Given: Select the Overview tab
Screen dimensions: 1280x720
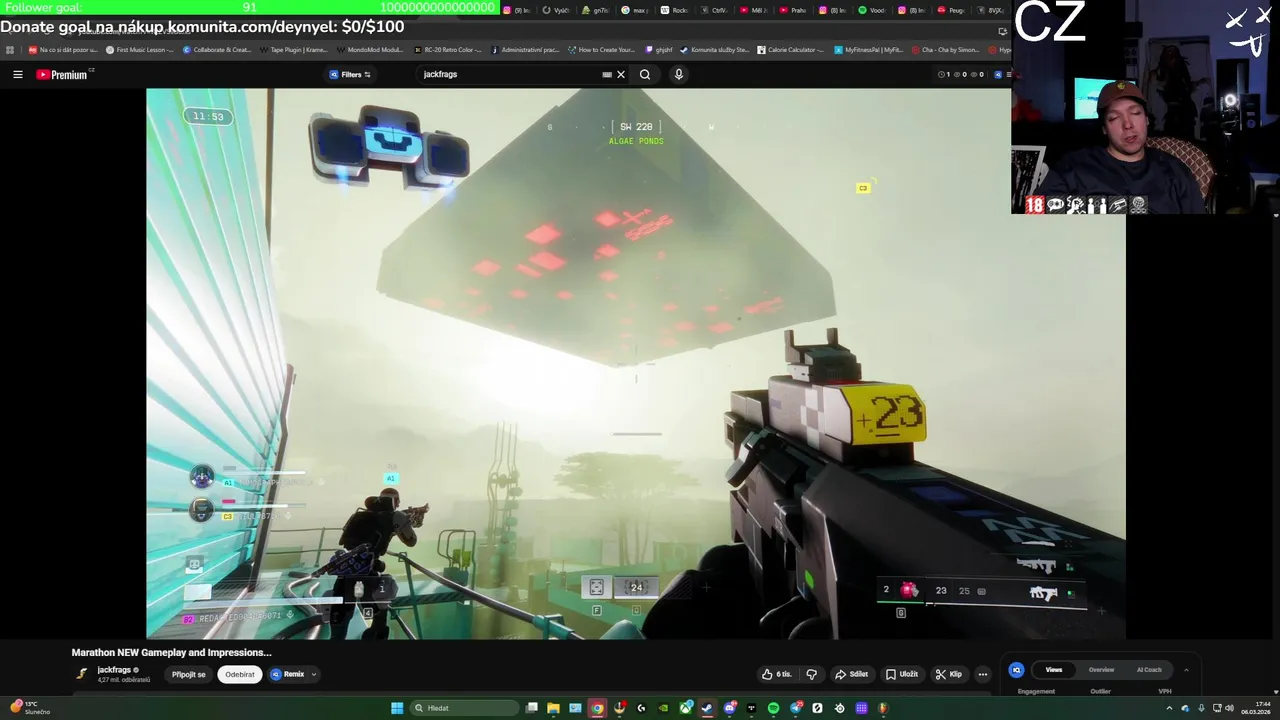Looking at the screenshot, I should 1101,670.
